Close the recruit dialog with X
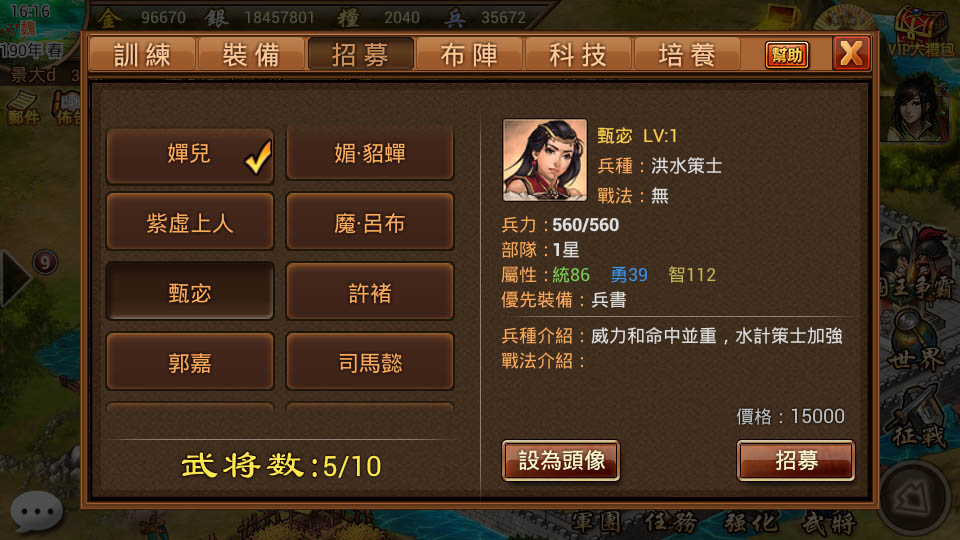This screenshot has width=960, height=540. 852,53
